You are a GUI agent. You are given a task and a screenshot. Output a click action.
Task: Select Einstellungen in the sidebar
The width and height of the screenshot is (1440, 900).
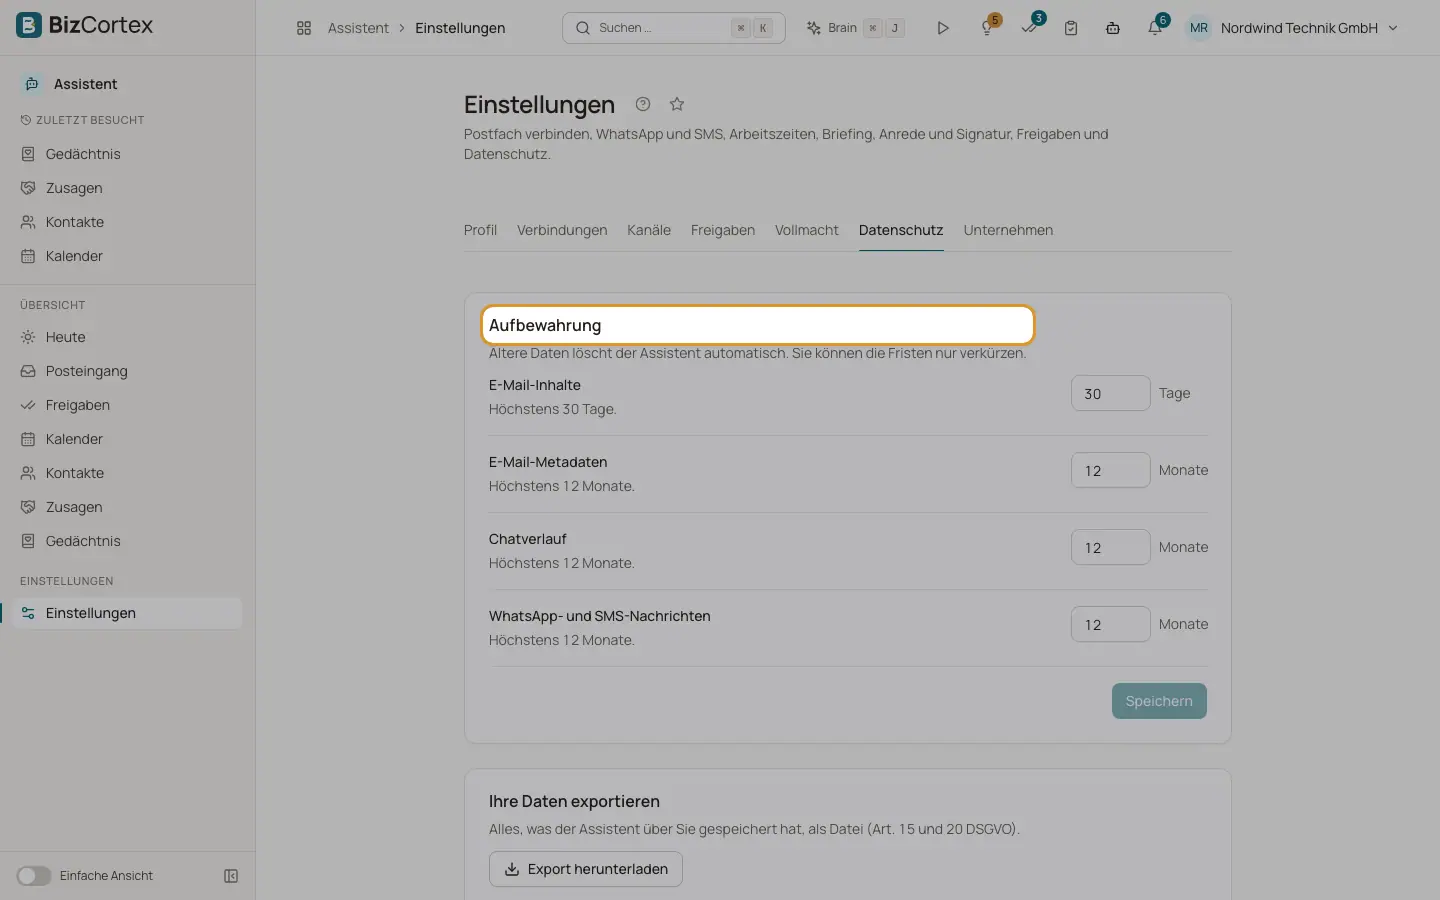(x=128, y=613)
